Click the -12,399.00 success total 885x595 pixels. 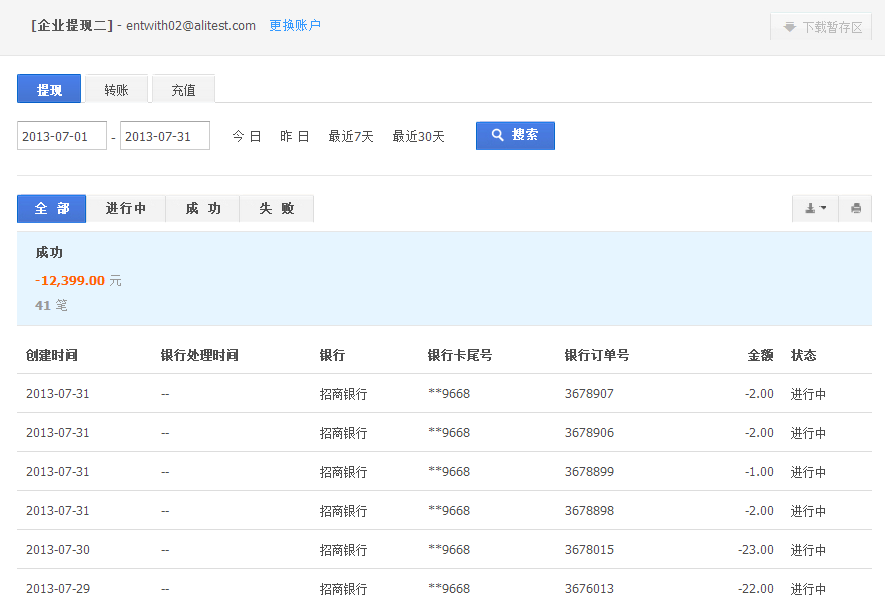pos(70,281)
